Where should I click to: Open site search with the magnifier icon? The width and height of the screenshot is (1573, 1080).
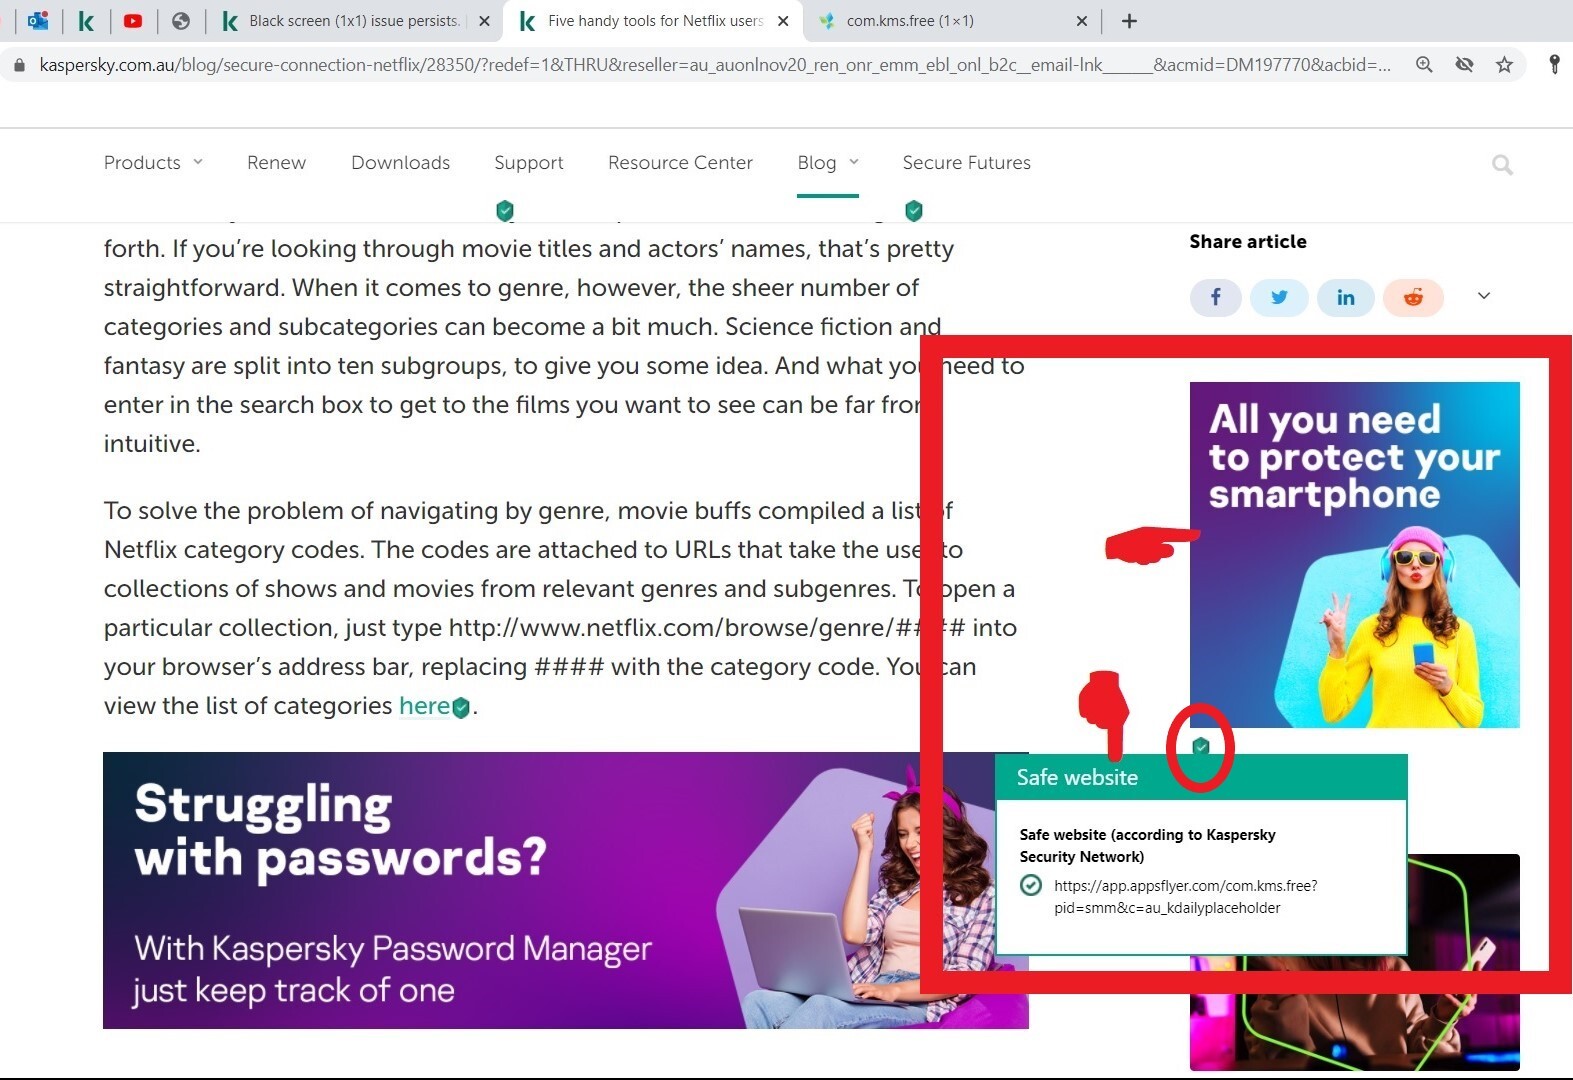click(x=1502, y=165)
